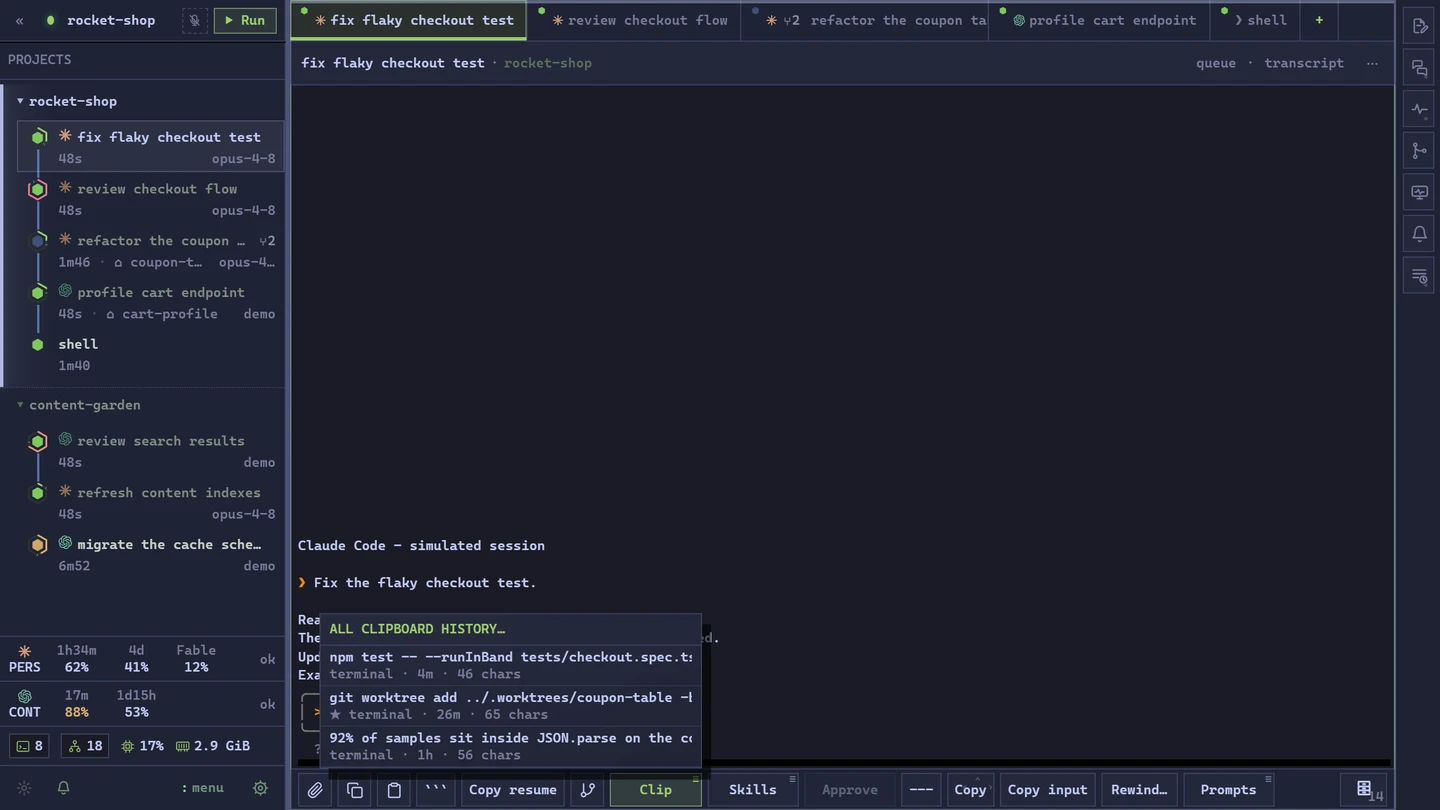Select the 'profile cart endpoint' session in the sidebar
1440x810 pixels.
coord(150,303)
